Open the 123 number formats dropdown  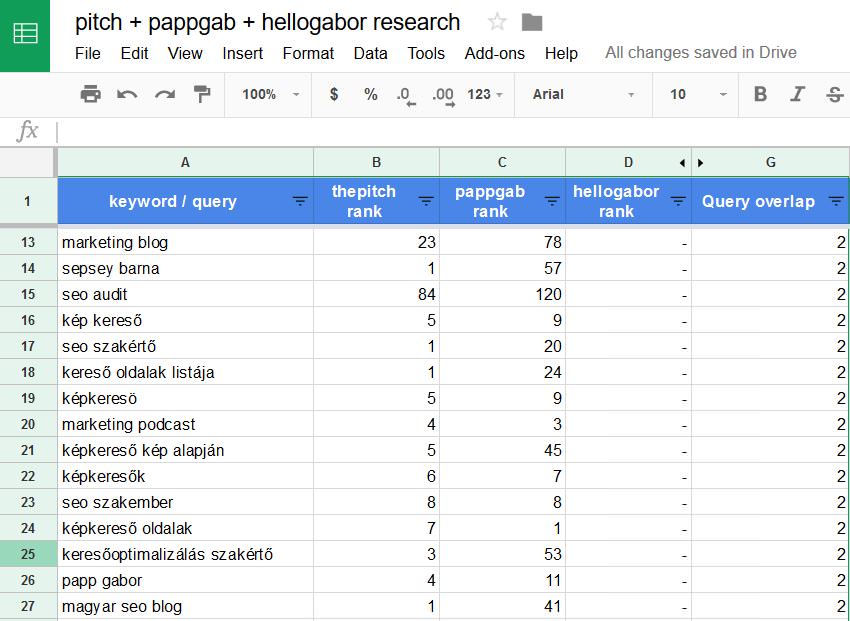(485, 94)
